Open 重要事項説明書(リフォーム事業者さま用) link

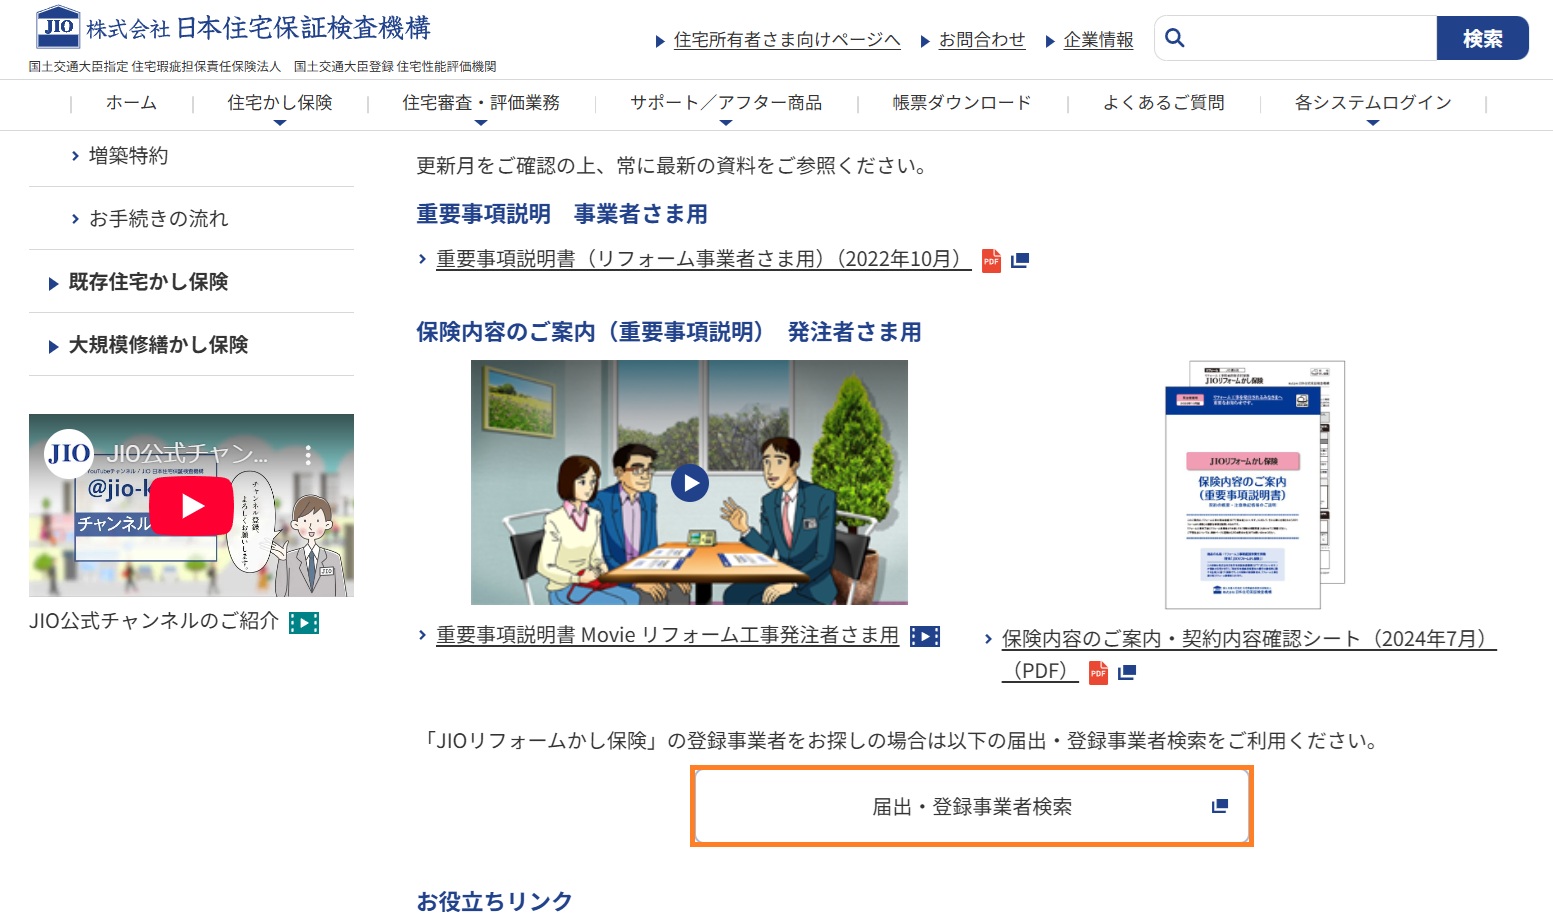703,259
